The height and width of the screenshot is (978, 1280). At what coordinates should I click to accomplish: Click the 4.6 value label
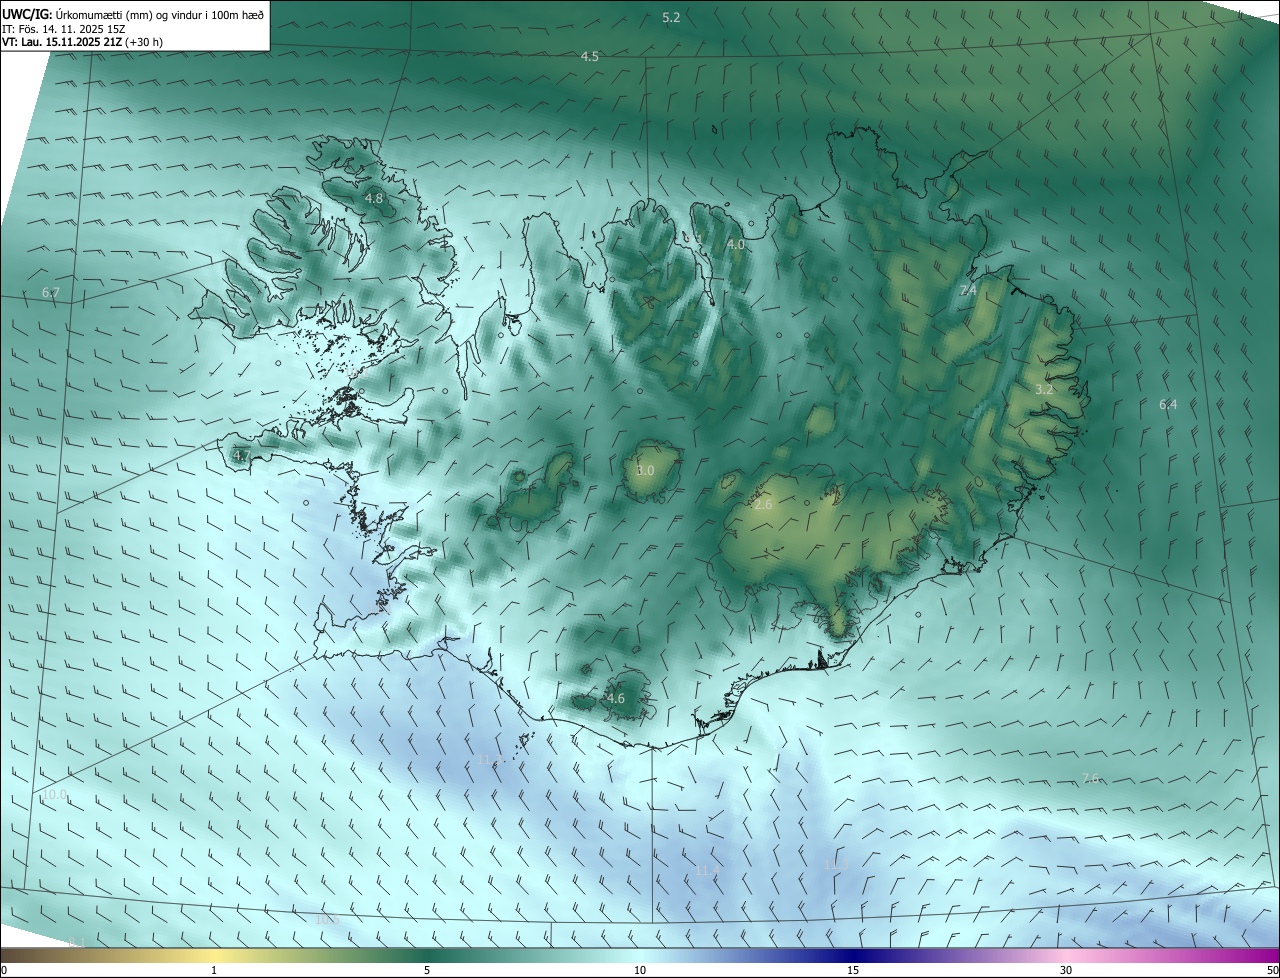pos(616,699)
